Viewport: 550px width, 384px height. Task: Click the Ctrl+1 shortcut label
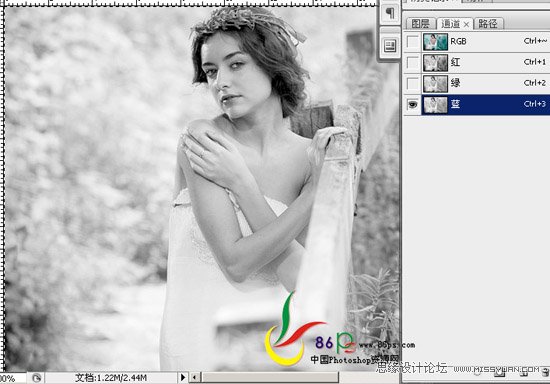[x=535, y=62]
